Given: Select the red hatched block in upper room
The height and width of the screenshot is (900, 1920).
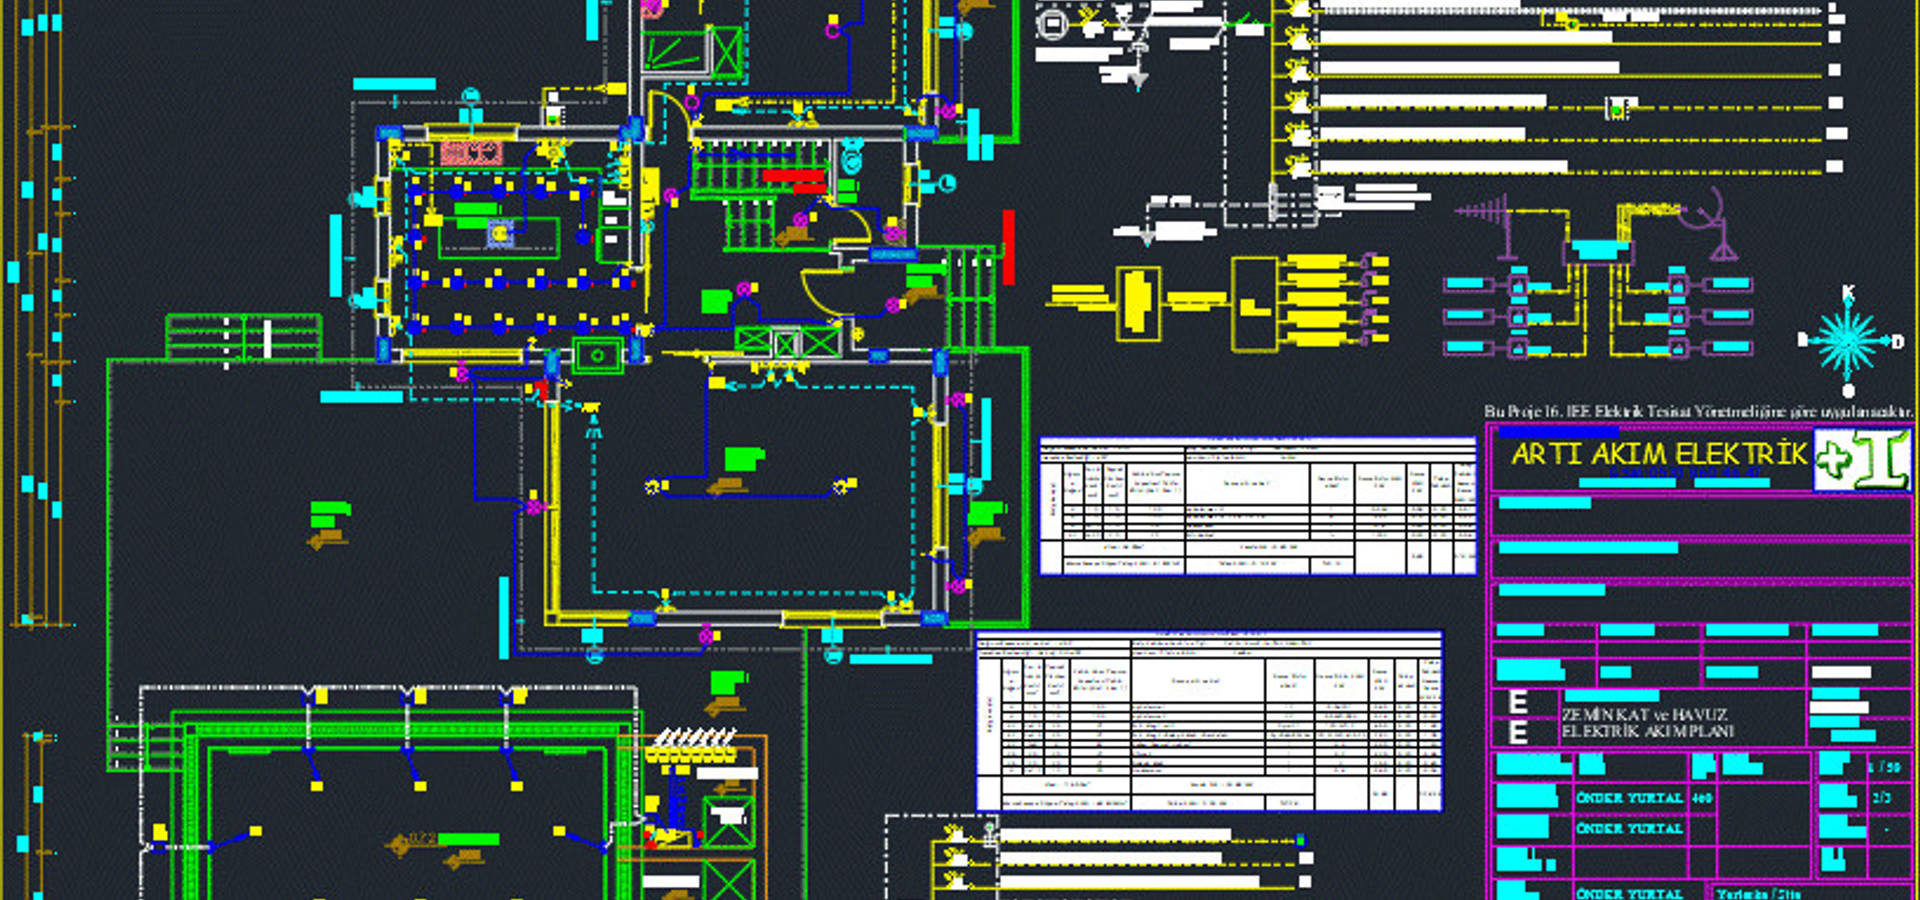Looking at the screenshot, I should pos(471,153).
